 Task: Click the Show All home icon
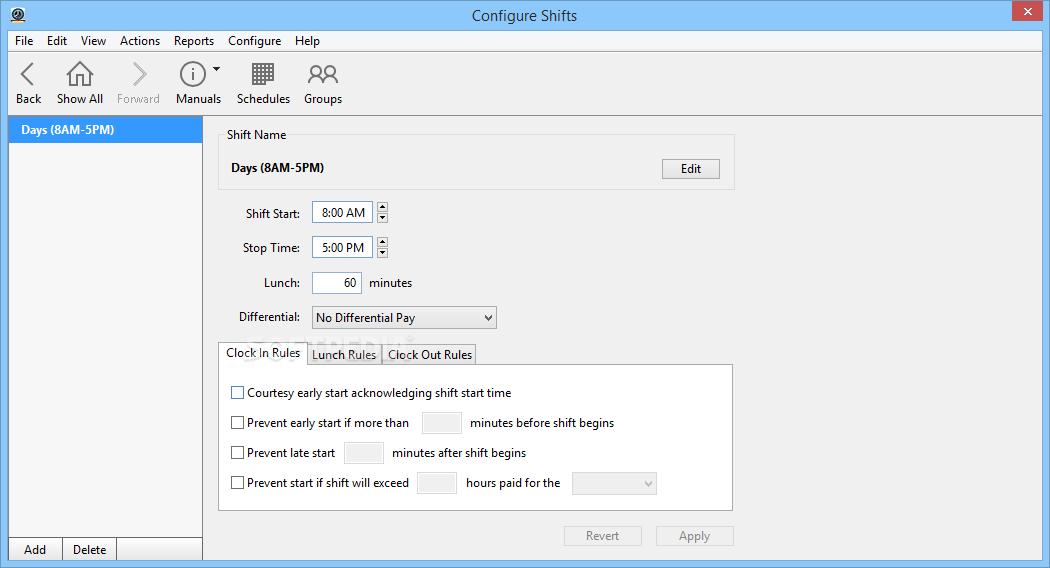(80, 75)
